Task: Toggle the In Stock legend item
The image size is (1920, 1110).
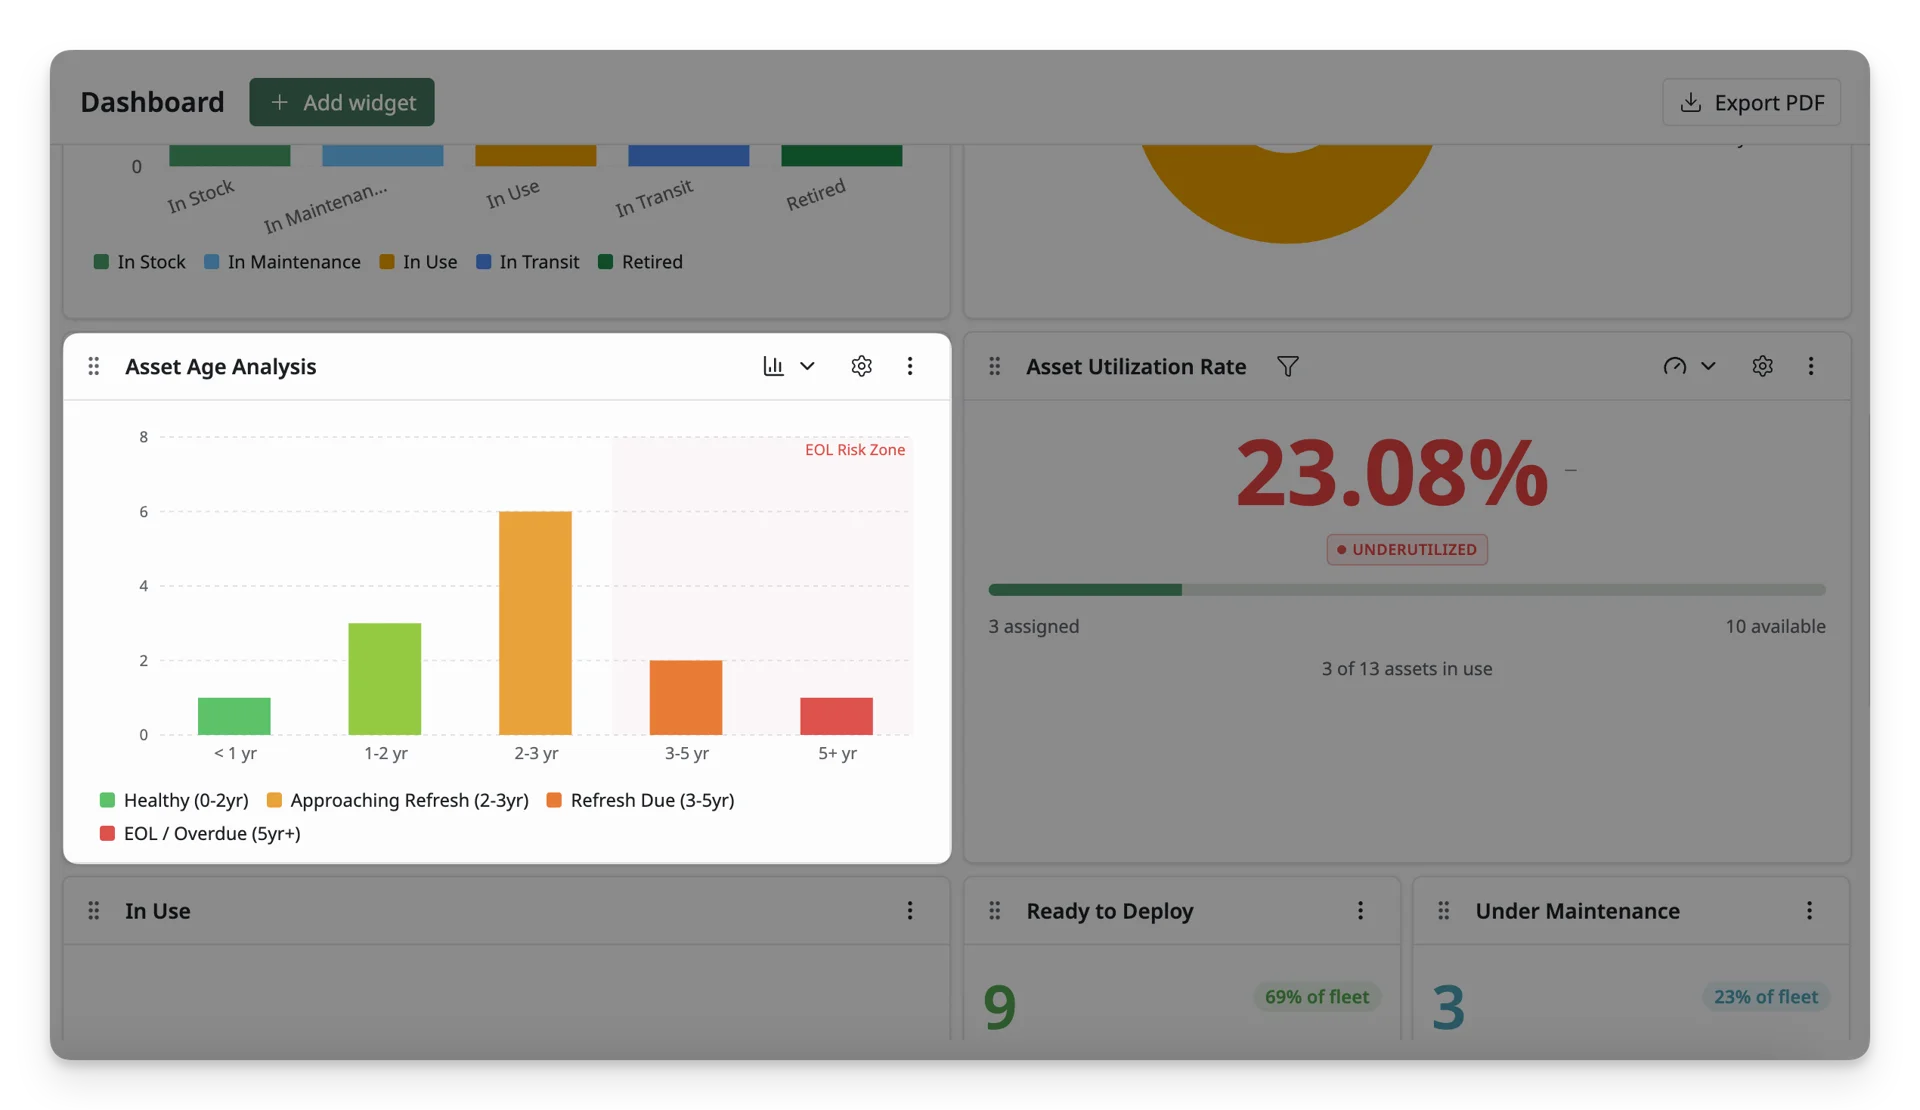Action: pos(139,262)
